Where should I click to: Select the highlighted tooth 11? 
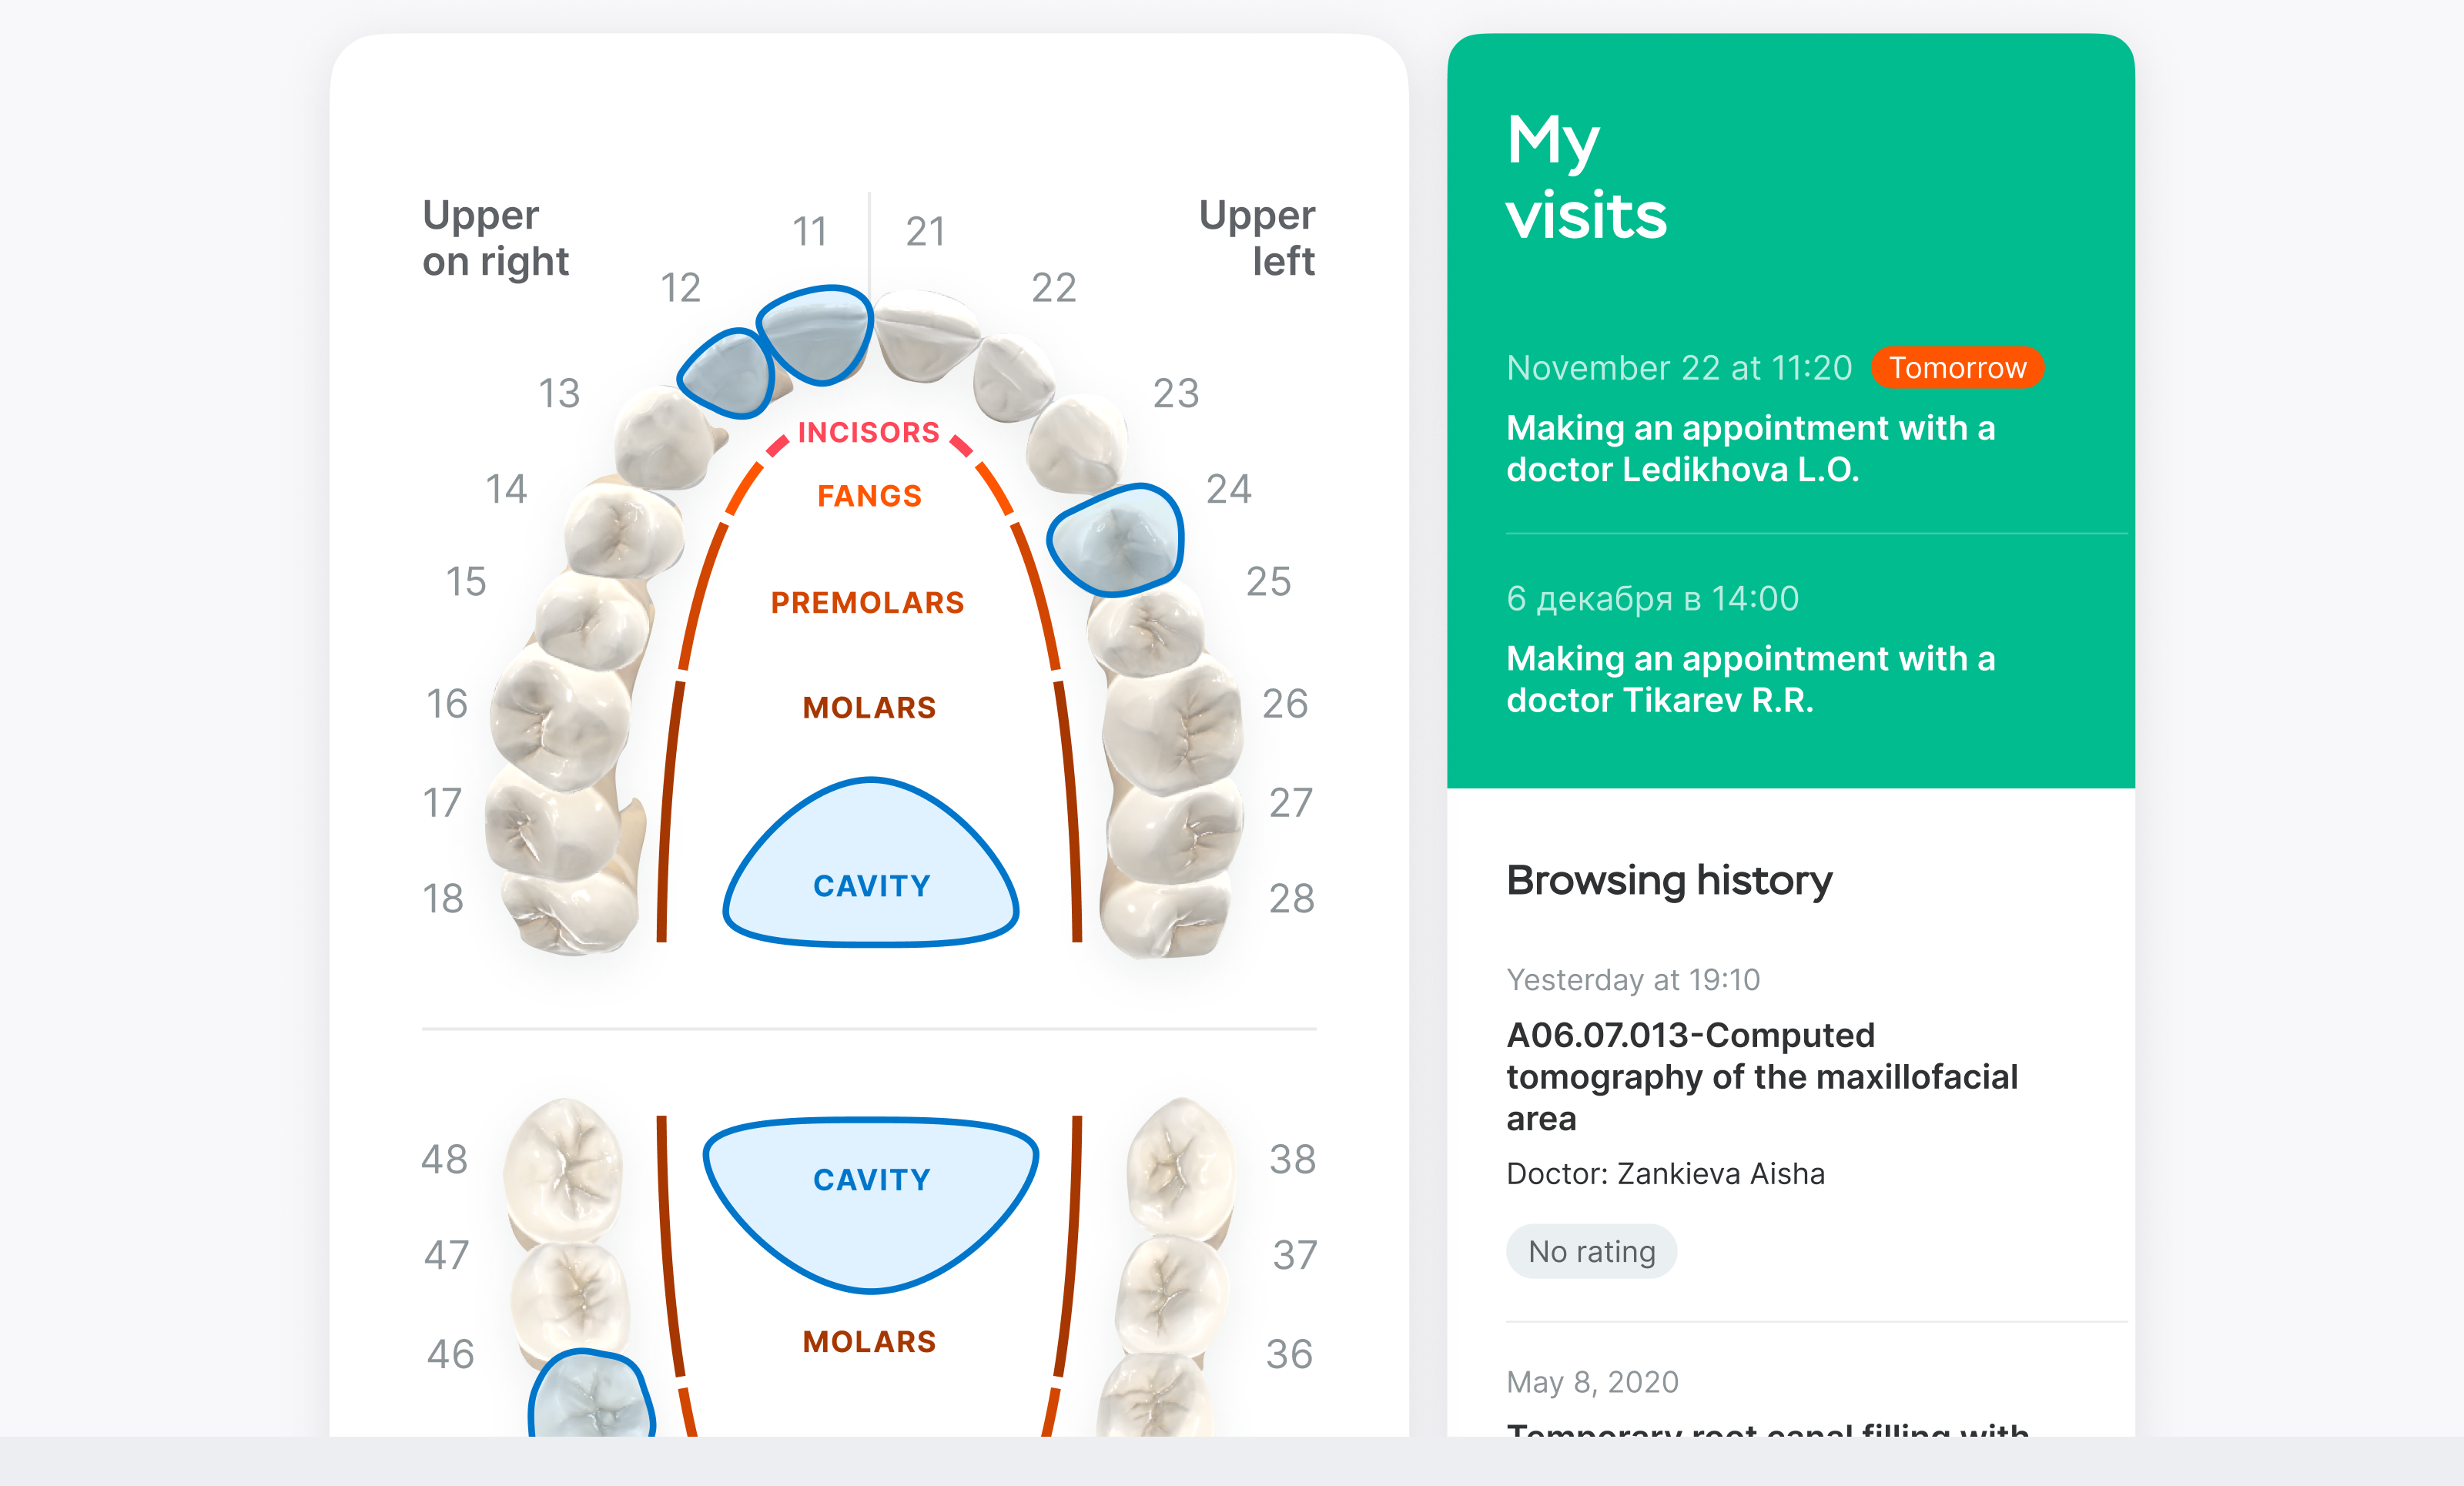pyautogui.click(x=816, y=334)
